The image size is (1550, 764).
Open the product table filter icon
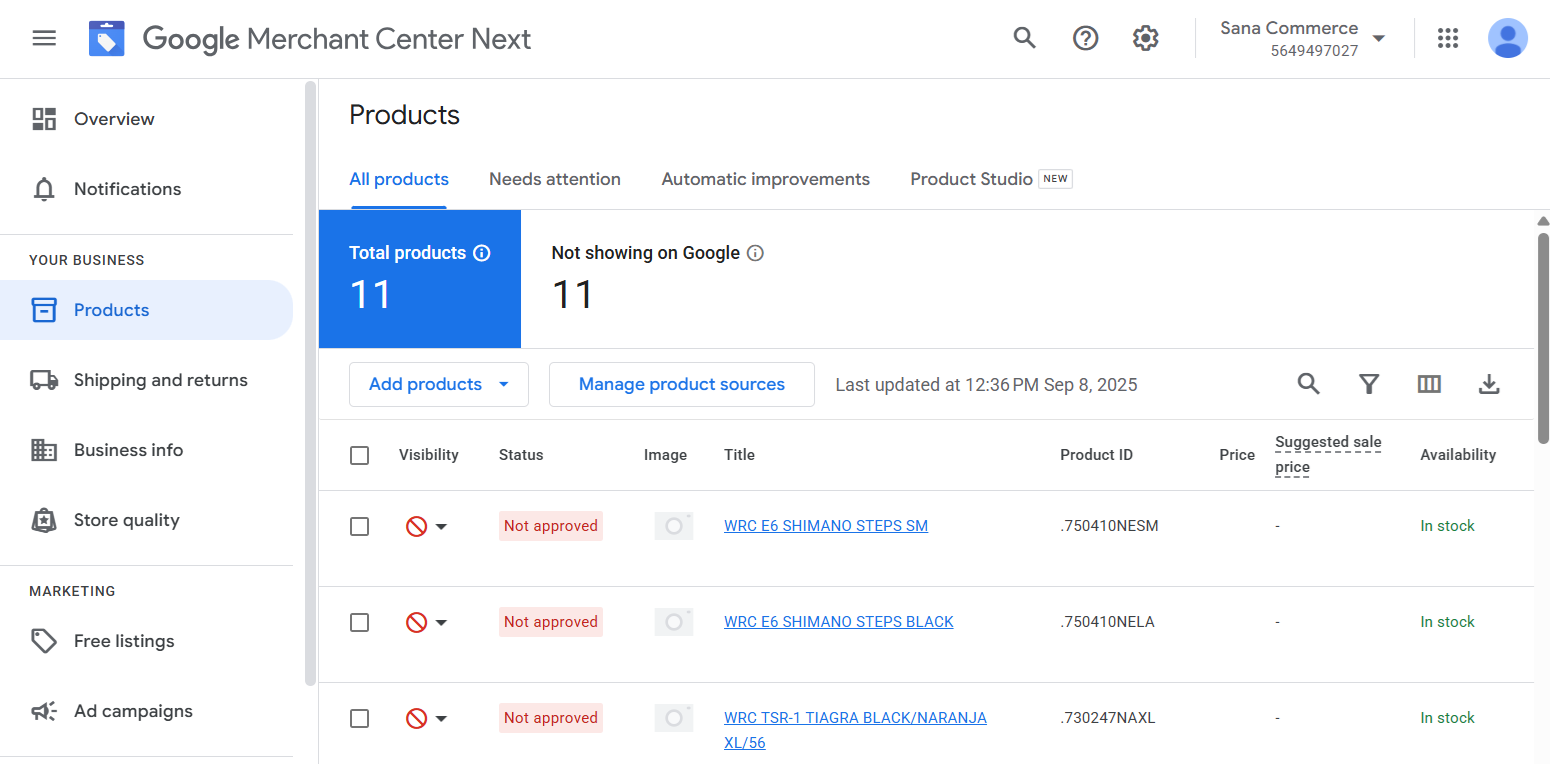[1369, 384]
